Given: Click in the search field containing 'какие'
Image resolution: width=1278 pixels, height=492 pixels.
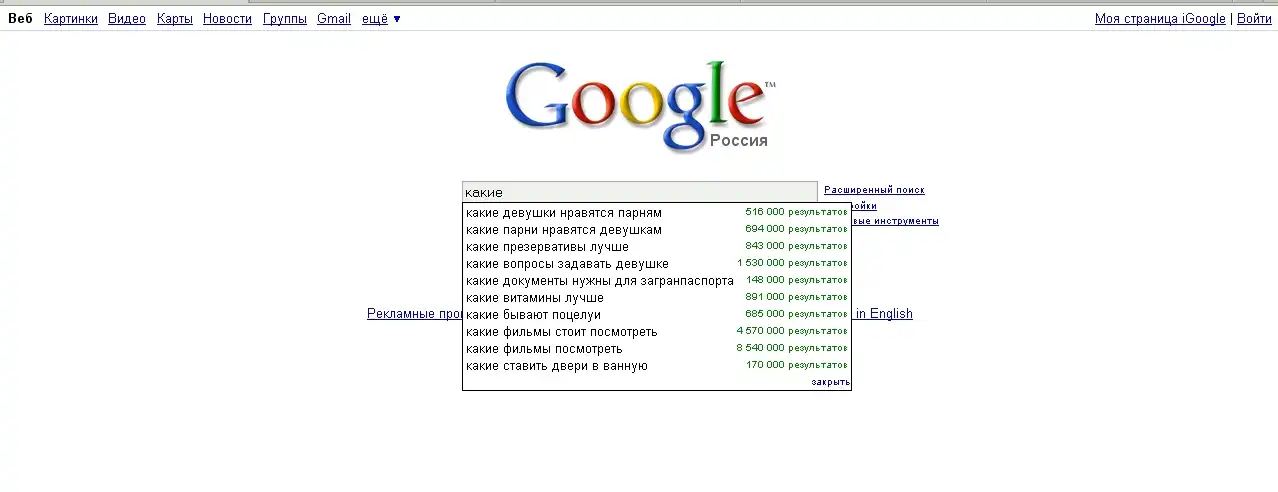Looking at the screenshot, I should 640,192.
